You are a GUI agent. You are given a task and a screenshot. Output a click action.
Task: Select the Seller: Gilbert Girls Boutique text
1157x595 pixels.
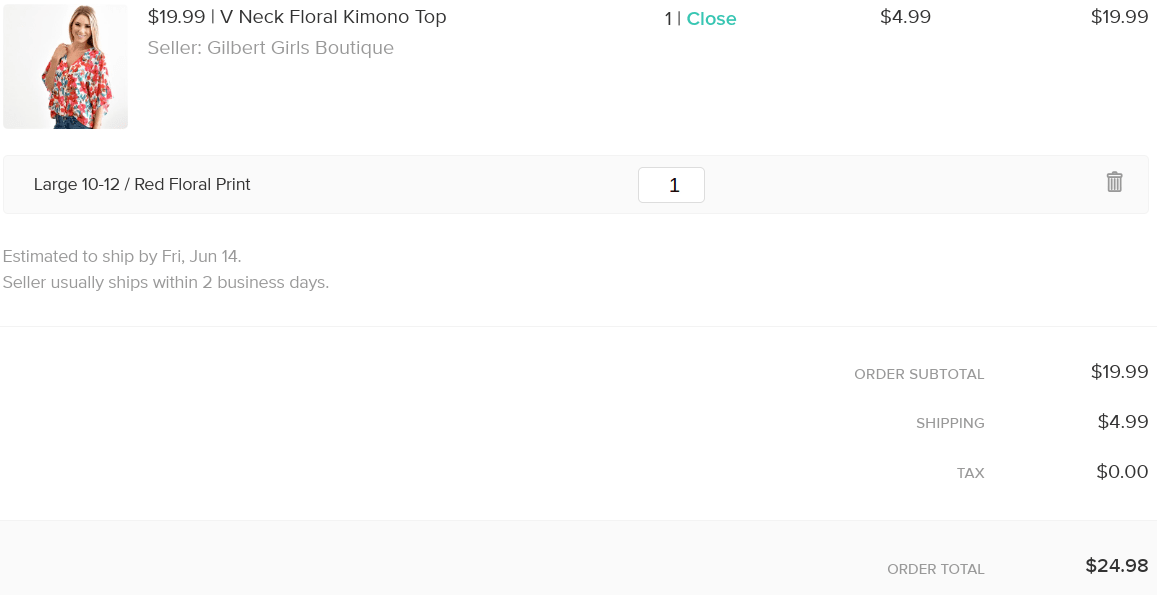[271, 48]
